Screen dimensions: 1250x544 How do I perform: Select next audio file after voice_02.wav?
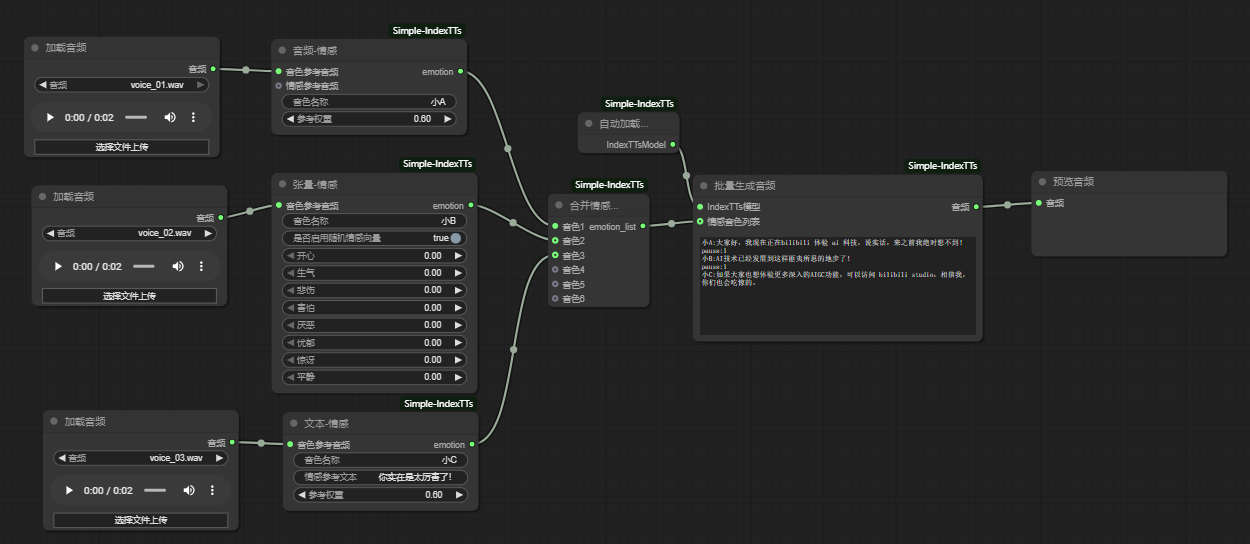[208, 233]
